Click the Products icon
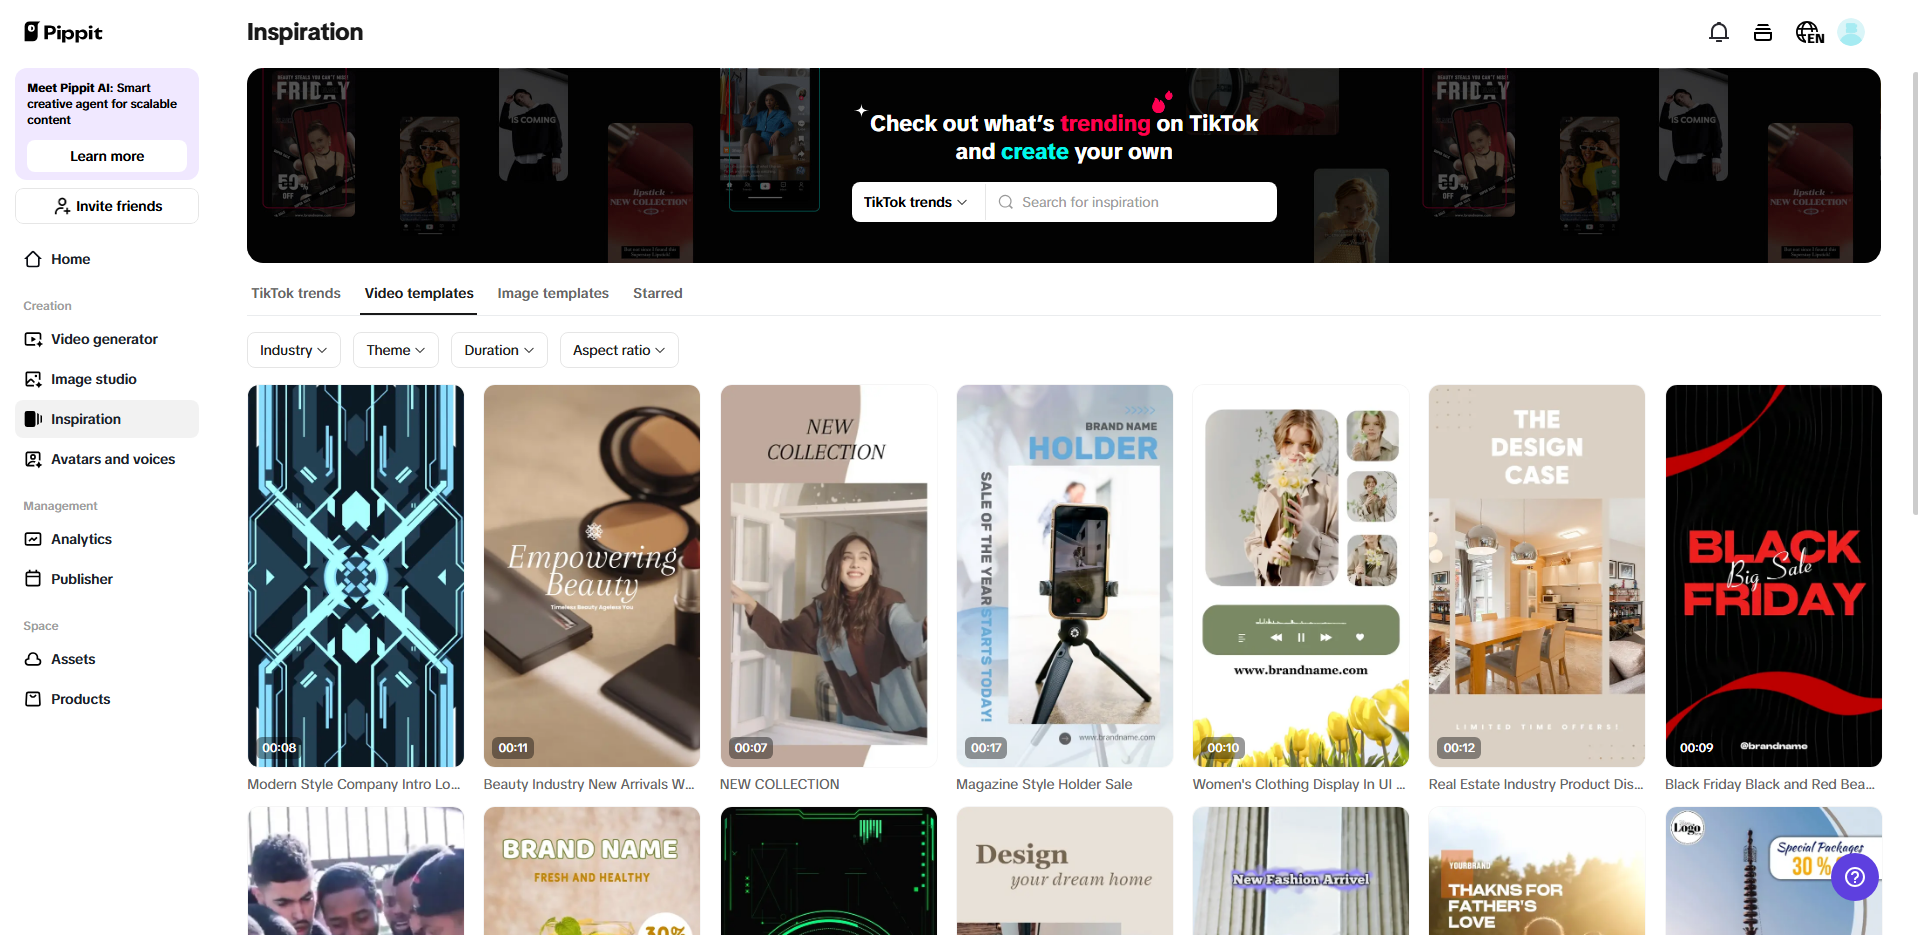Image resolution: width=1918 pixels, height=935 pixels. click(x=33, y=699)
